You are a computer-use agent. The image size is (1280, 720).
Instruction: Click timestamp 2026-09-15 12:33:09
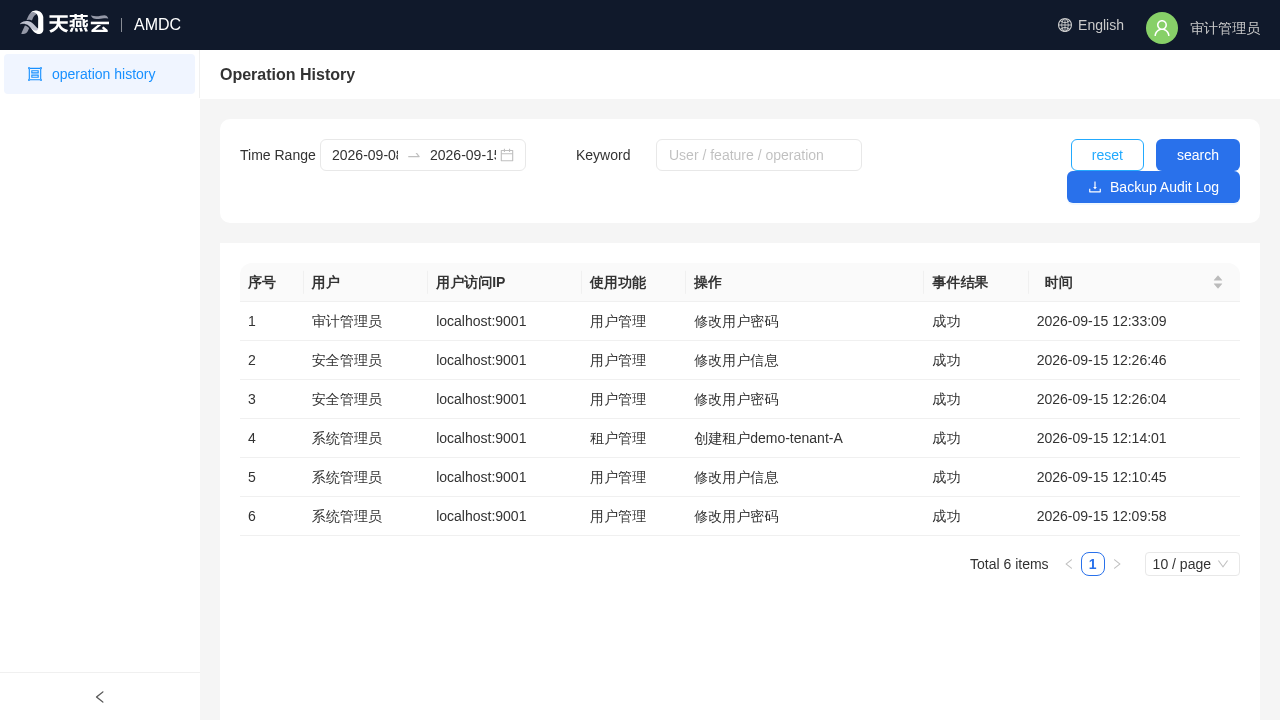tap(1102, 321)
